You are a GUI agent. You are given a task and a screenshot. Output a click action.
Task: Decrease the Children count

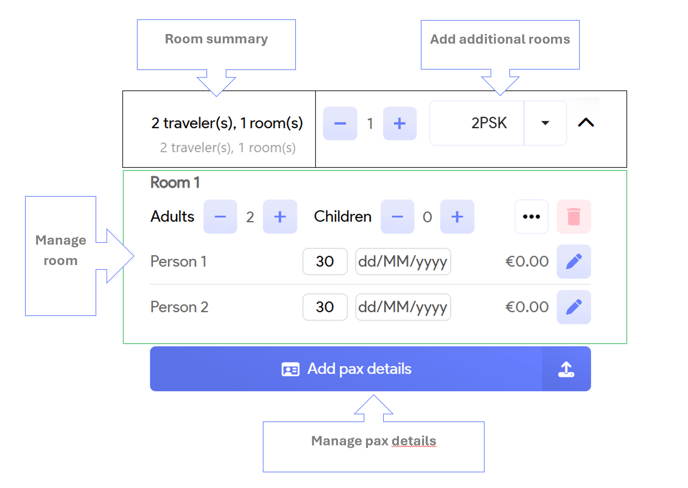(398, 217)
